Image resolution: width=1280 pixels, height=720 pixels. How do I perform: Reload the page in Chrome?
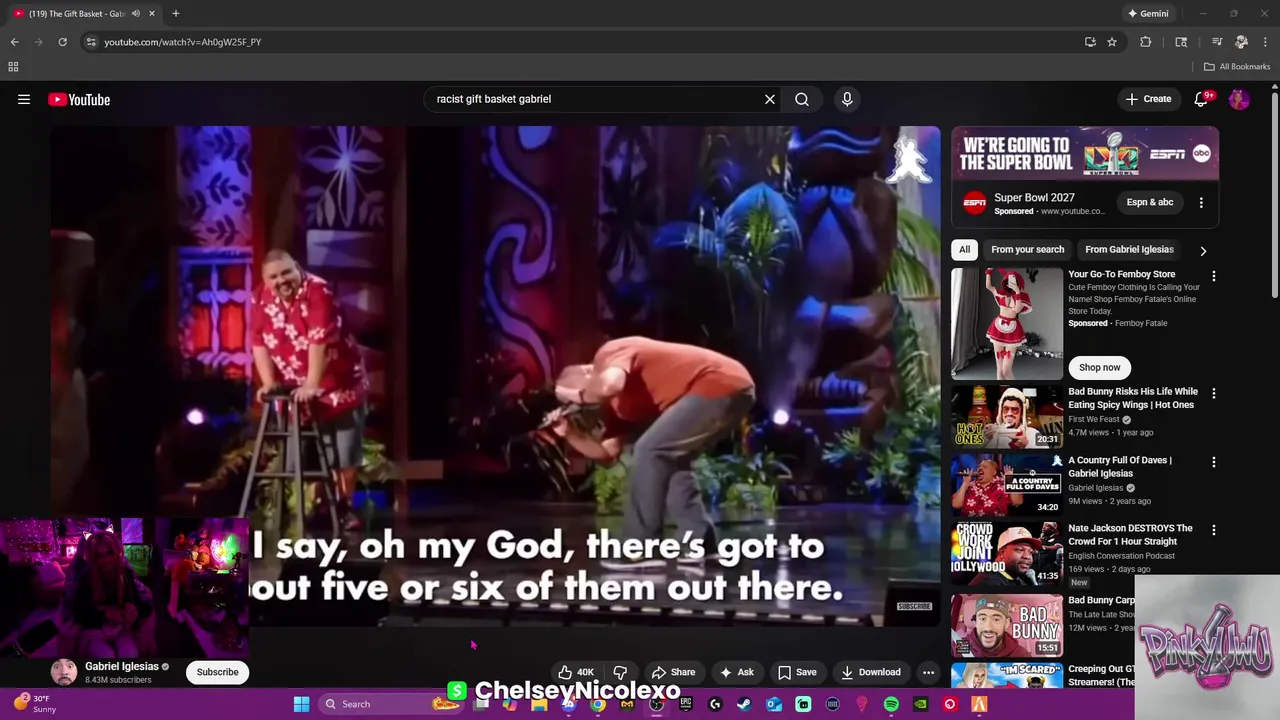point(62,42)
